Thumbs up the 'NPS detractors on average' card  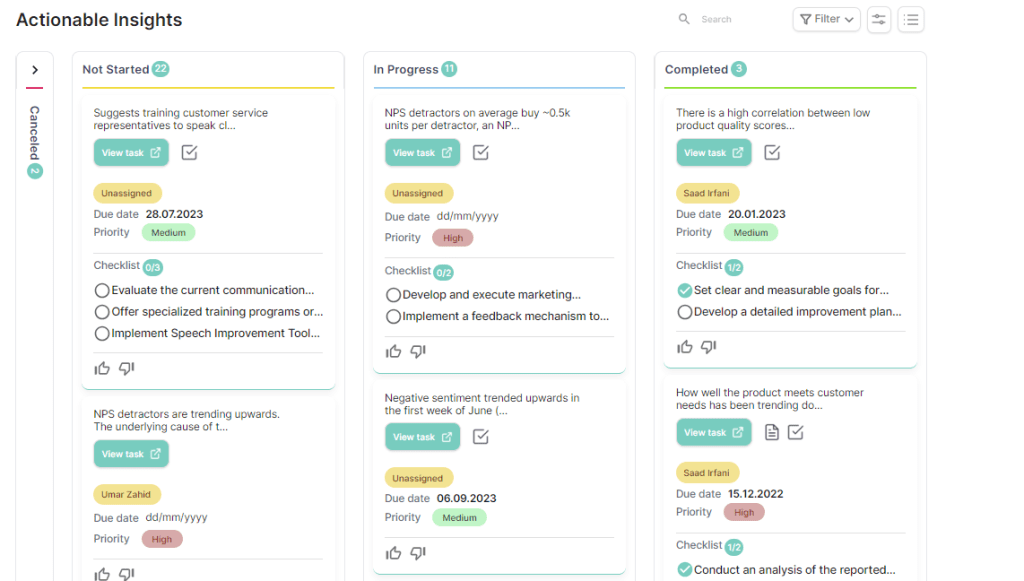(393, 352)
